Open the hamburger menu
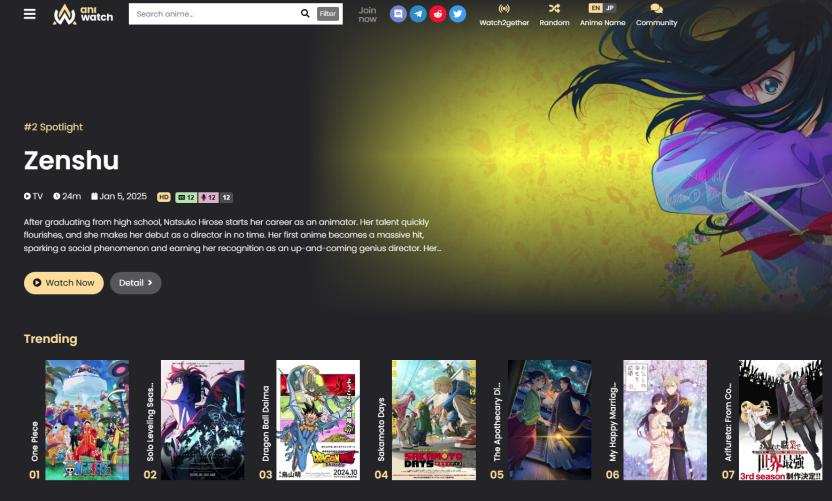 click(29, 14)
